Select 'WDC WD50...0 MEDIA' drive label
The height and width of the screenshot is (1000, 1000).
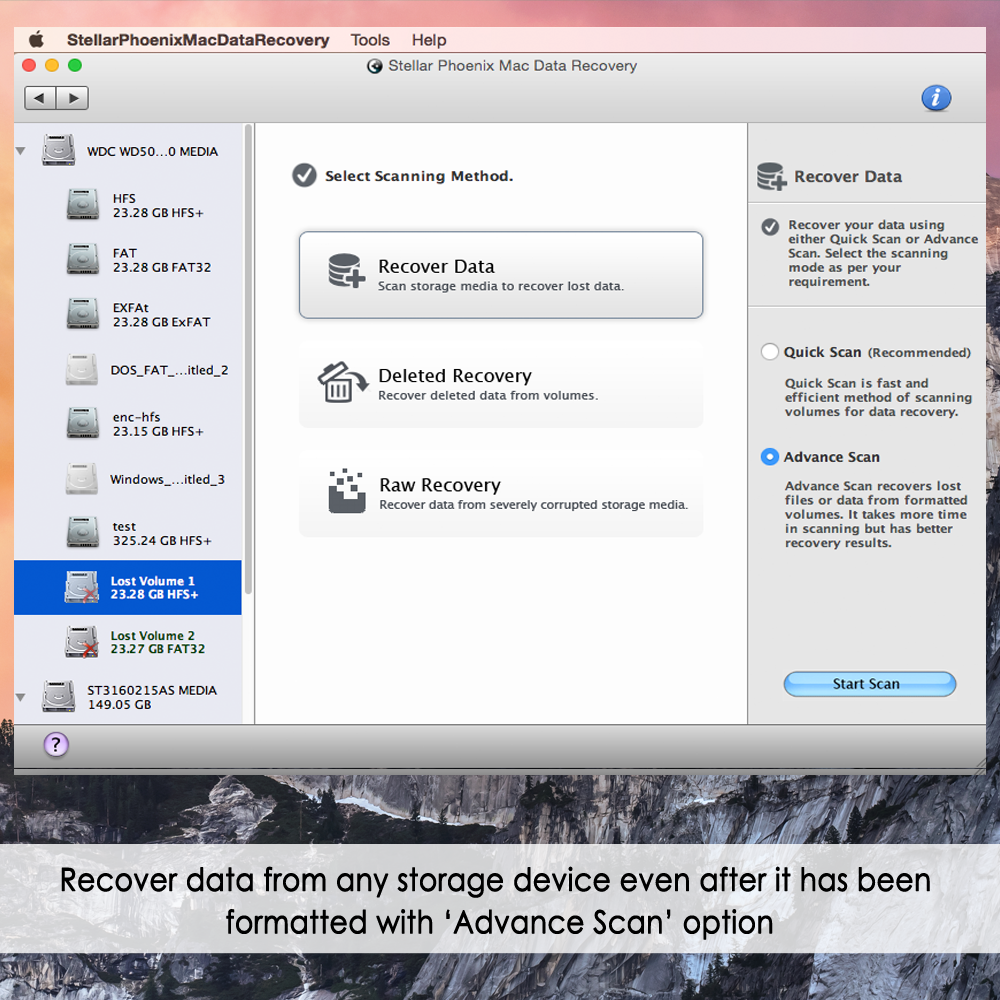point(152,151)
